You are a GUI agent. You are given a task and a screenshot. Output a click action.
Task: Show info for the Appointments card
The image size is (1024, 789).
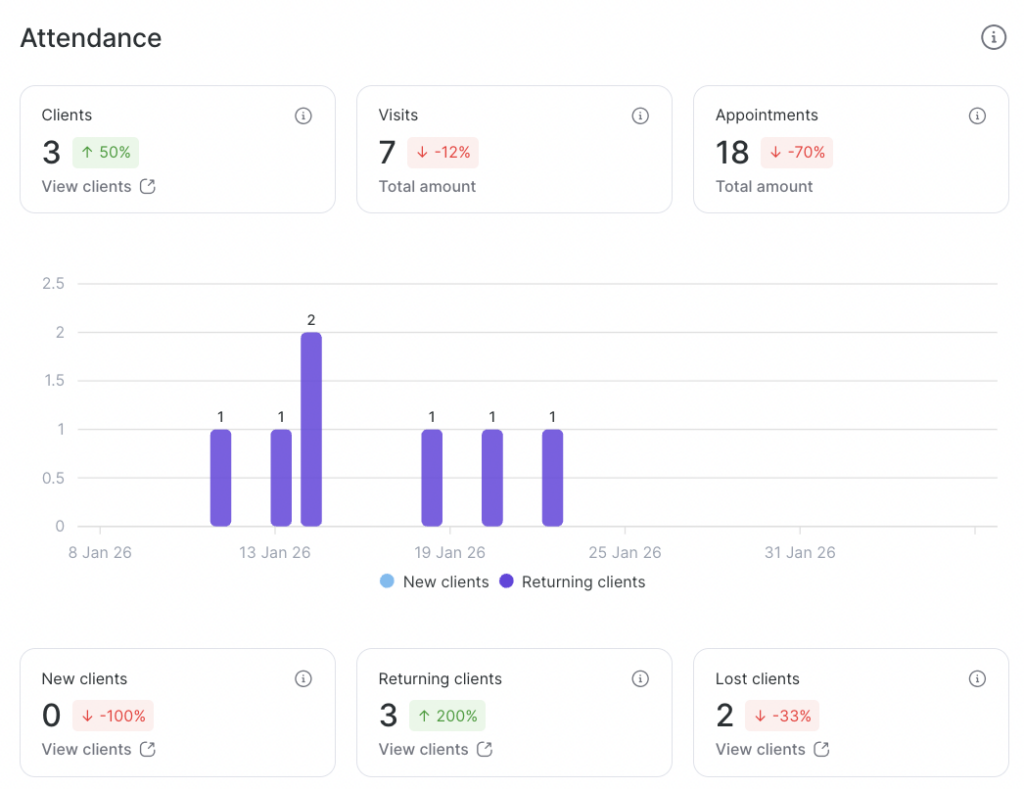click(x=977, y=116)
